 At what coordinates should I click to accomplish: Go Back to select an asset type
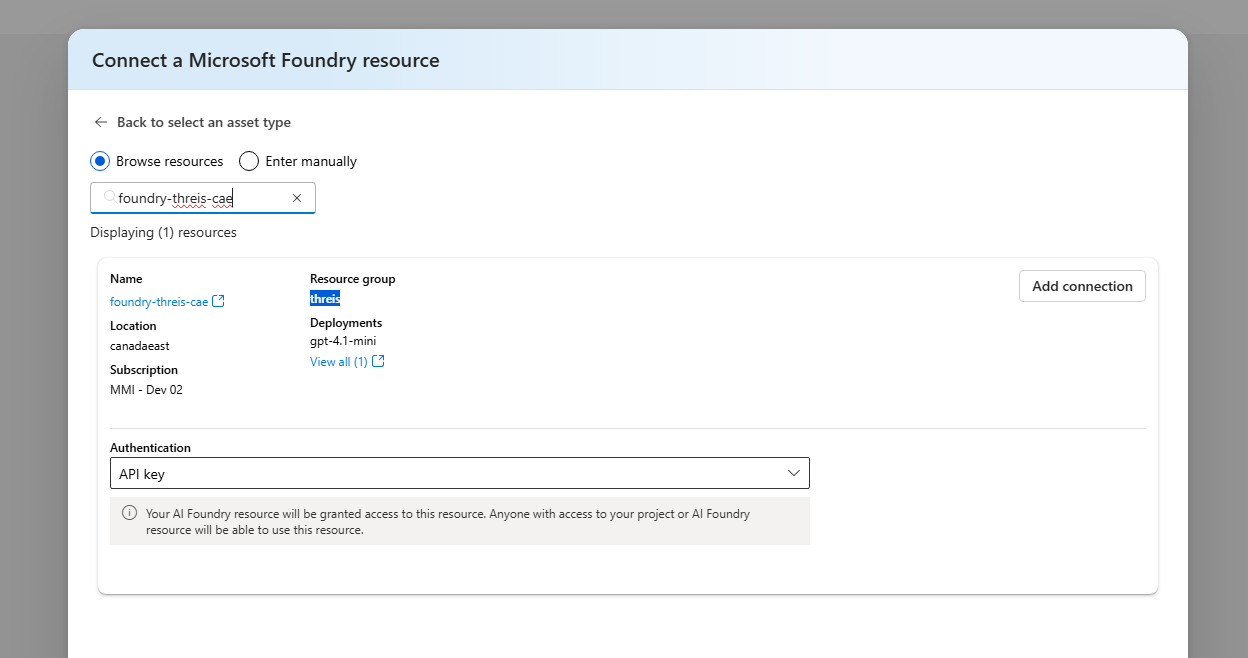tap(204, 122)
